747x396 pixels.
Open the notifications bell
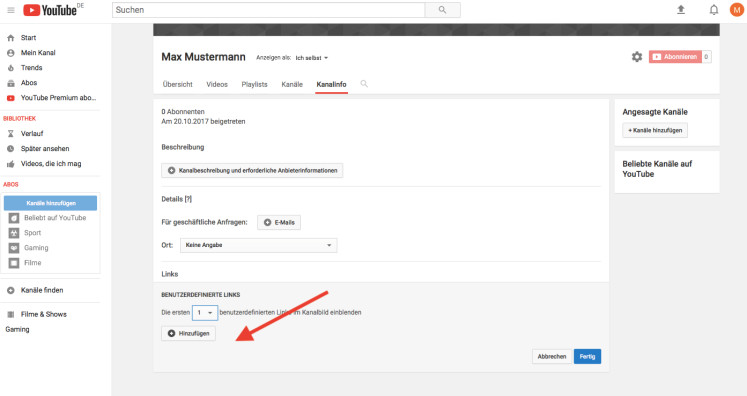click(x=714, y=10)
